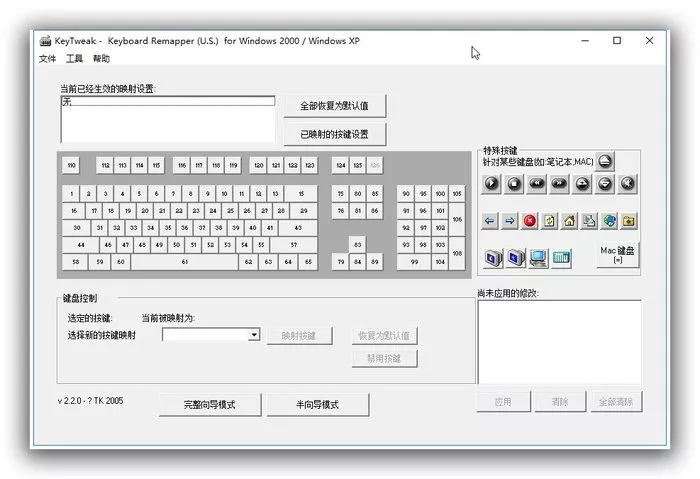Select keyboard key 29

tap(304, 211)
